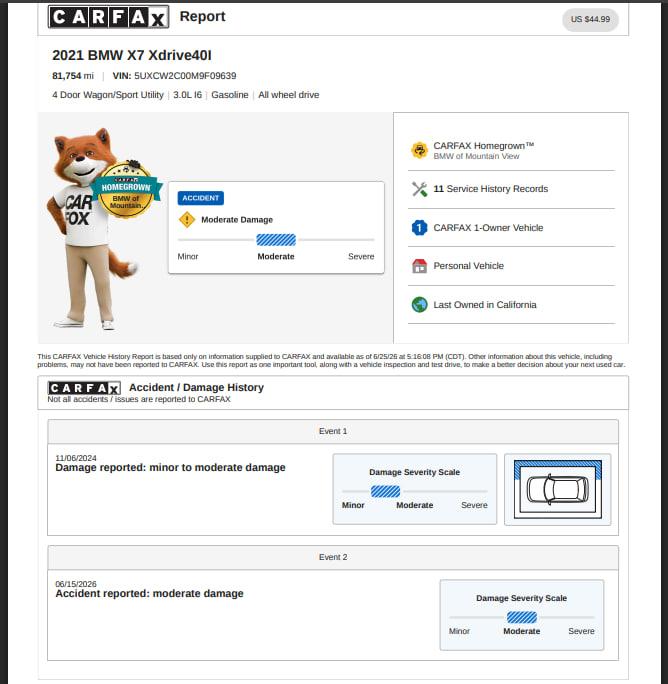Select the CARFAX Homegrown label

pos(483,146)
